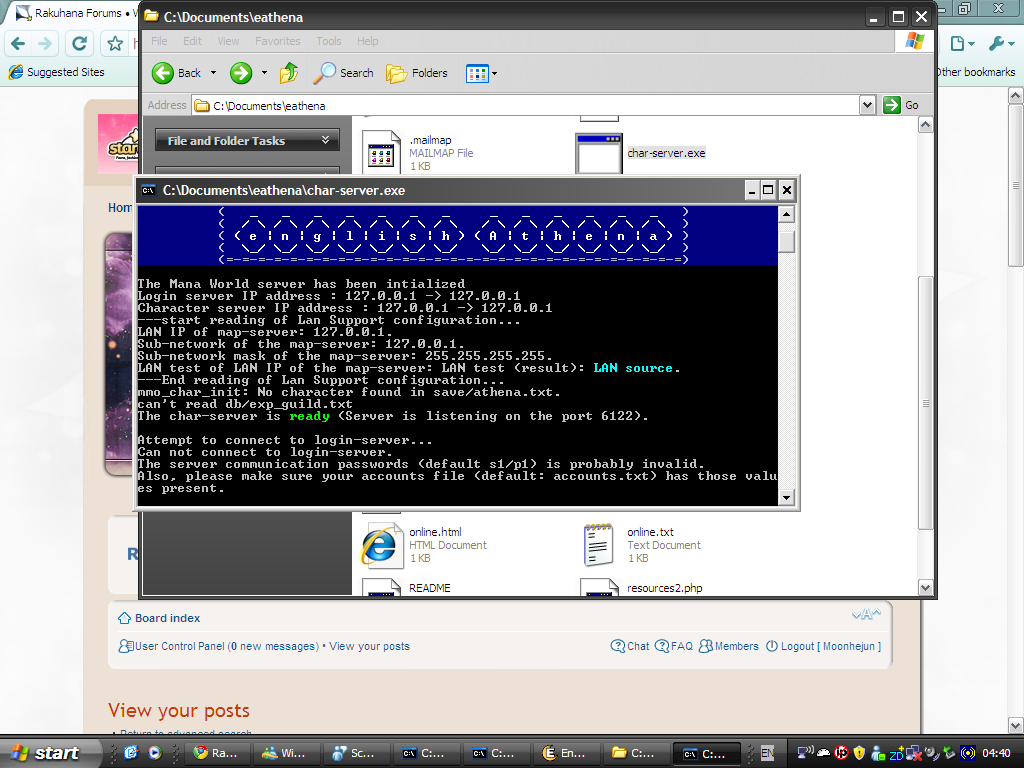Screen dimensions: 1024x768
Task: Open the Views dropdown in Explorer toolbar
Action: click(481, 73)
